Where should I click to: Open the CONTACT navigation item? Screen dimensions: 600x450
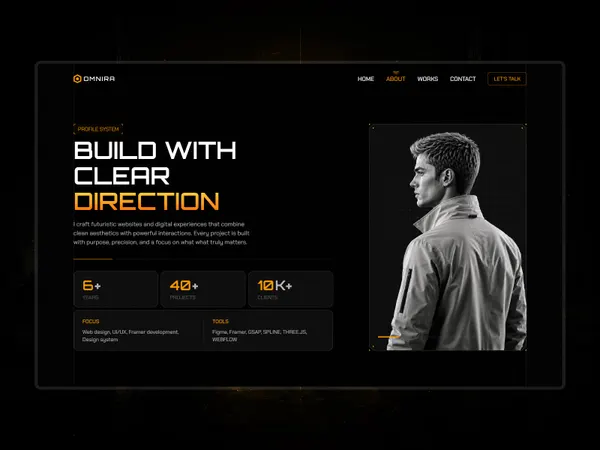(x=463, y=79)
